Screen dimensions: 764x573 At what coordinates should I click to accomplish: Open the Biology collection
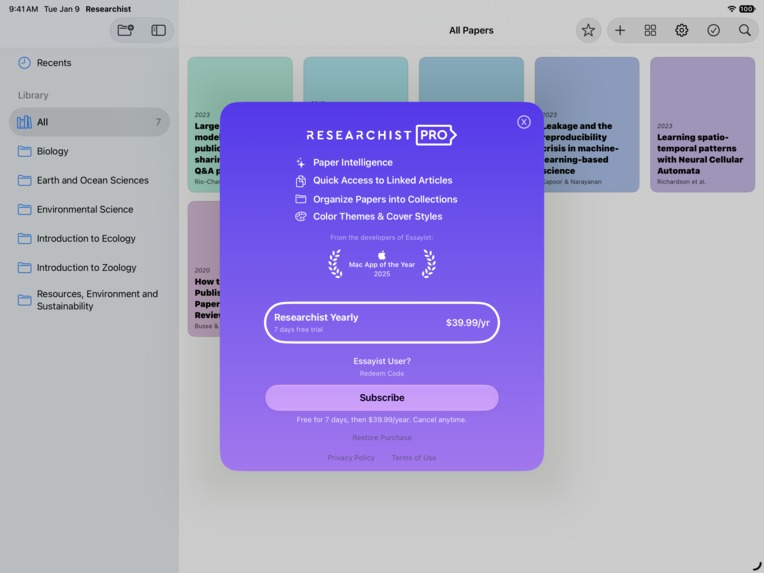89,151
